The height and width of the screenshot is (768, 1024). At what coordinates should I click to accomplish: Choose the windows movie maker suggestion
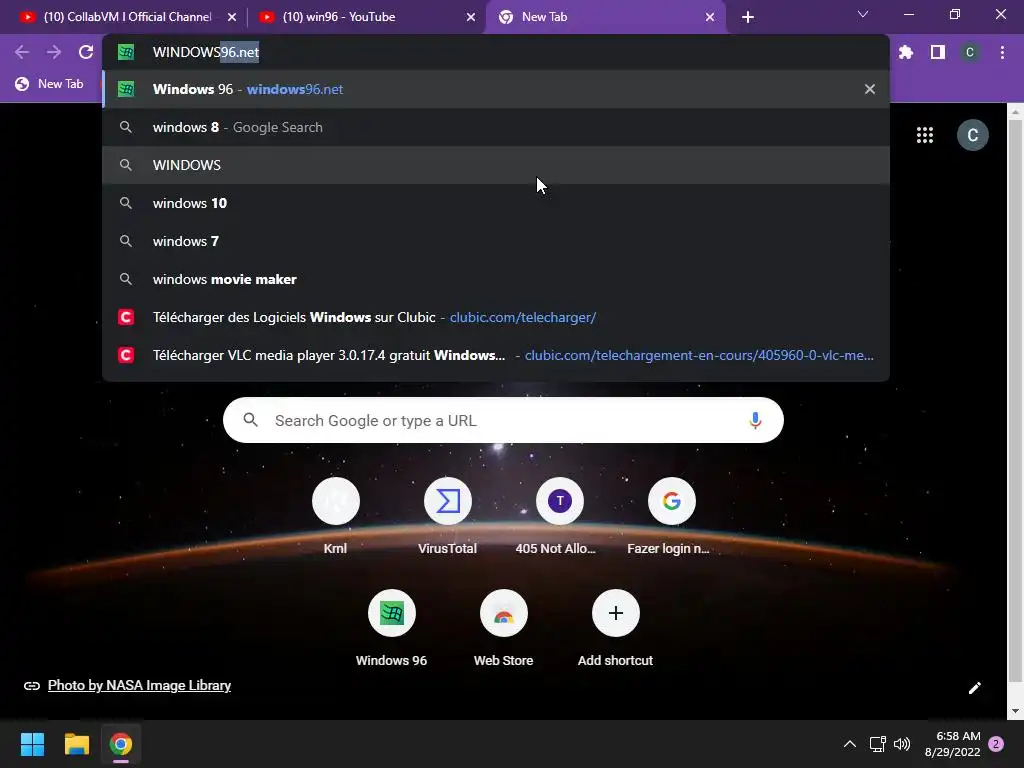[x=496, y=279]
